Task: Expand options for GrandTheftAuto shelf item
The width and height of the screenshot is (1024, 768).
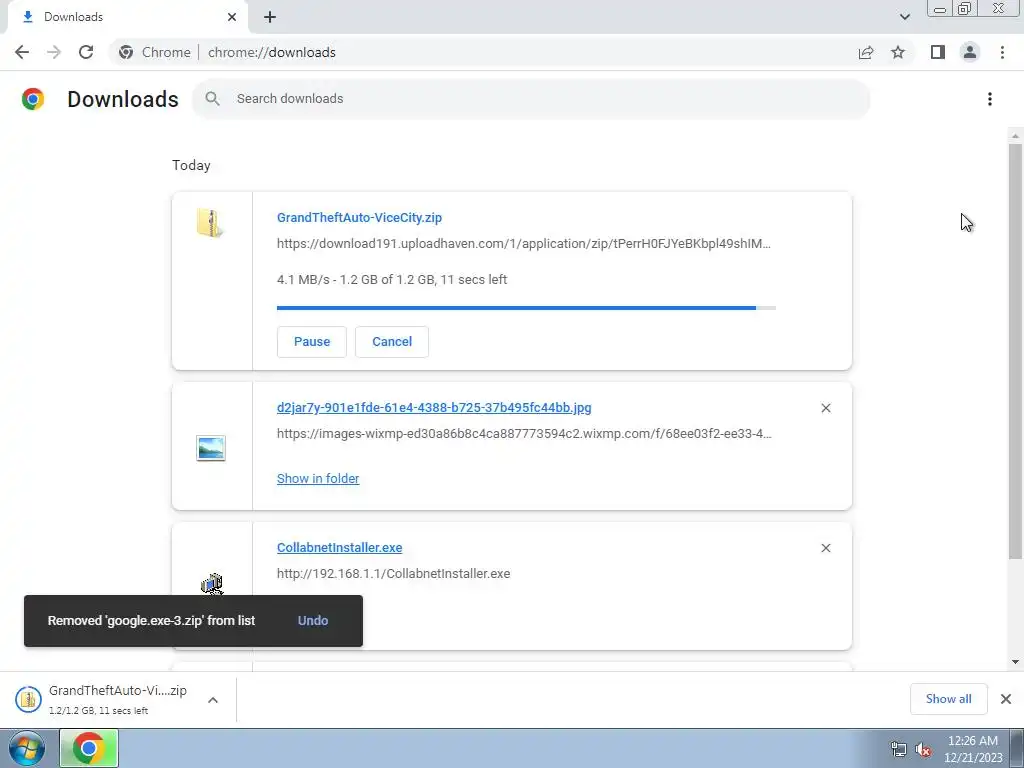Action: pyautogui.click(x=213, y=700)
